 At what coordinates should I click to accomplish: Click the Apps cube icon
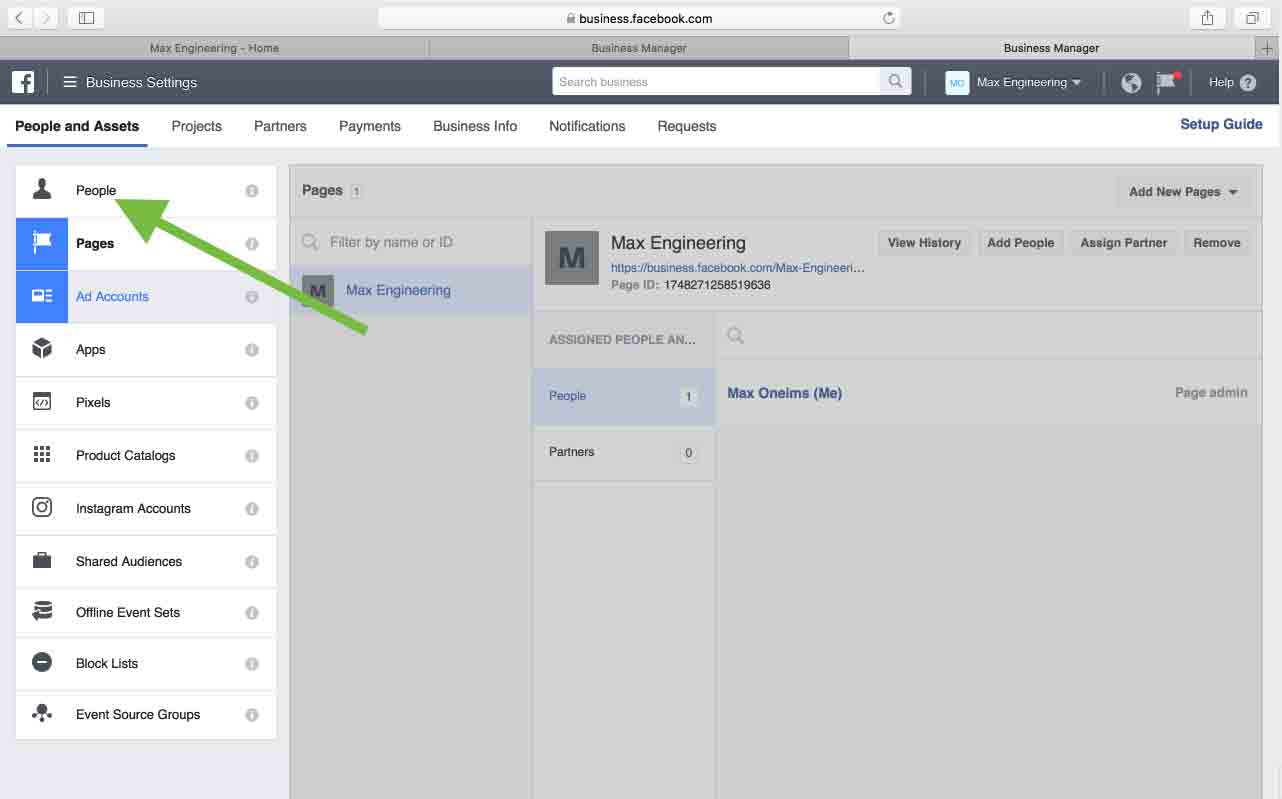(42, 349)
